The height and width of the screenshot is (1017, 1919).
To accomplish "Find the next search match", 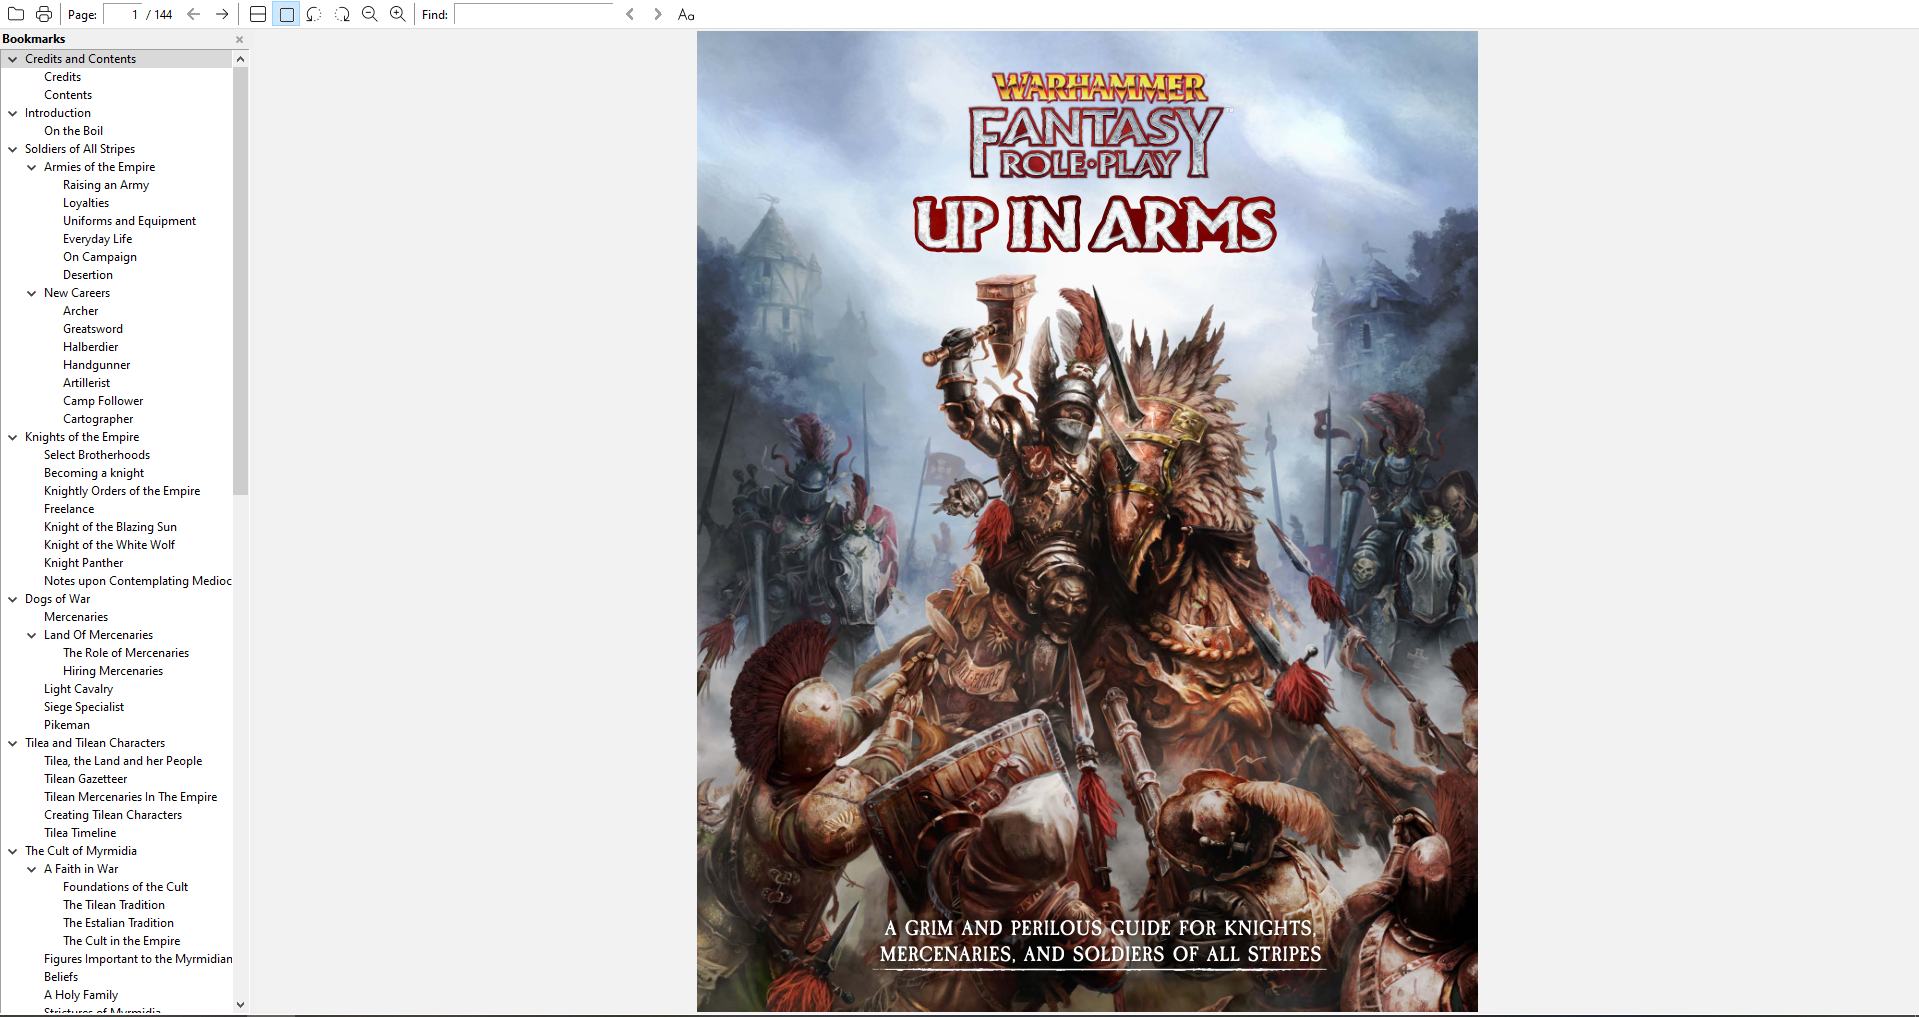I will coord(658,14).
